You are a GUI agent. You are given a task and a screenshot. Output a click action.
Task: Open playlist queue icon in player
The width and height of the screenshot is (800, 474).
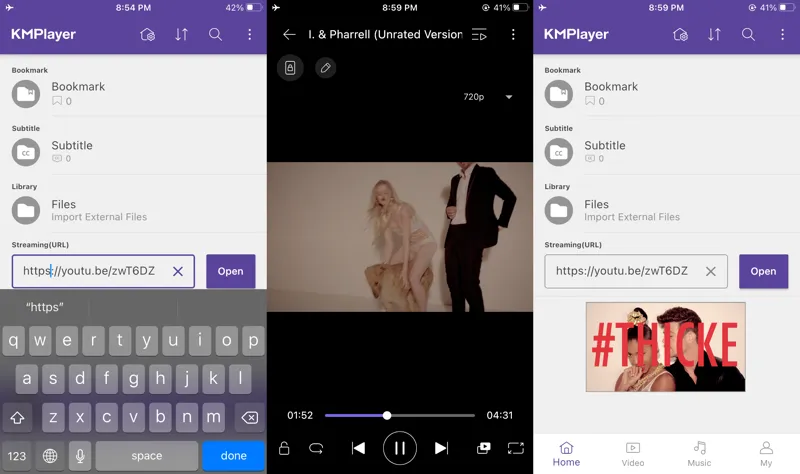coord(479,35)
